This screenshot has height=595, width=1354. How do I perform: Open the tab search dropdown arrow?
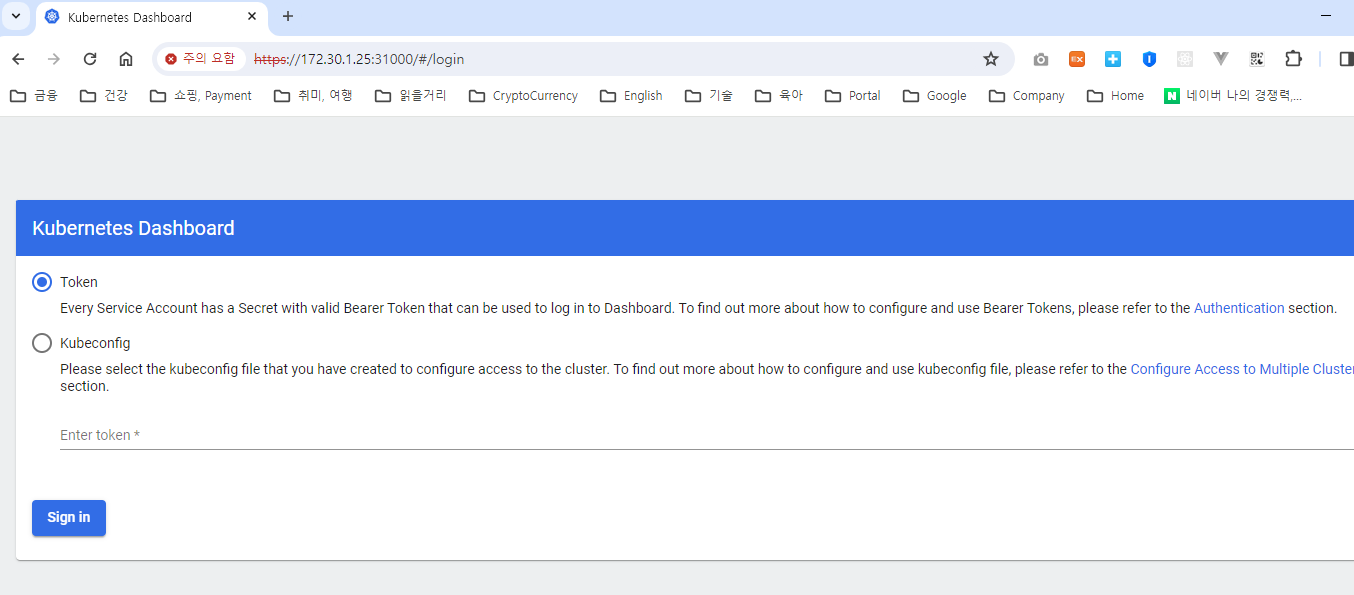16,17
